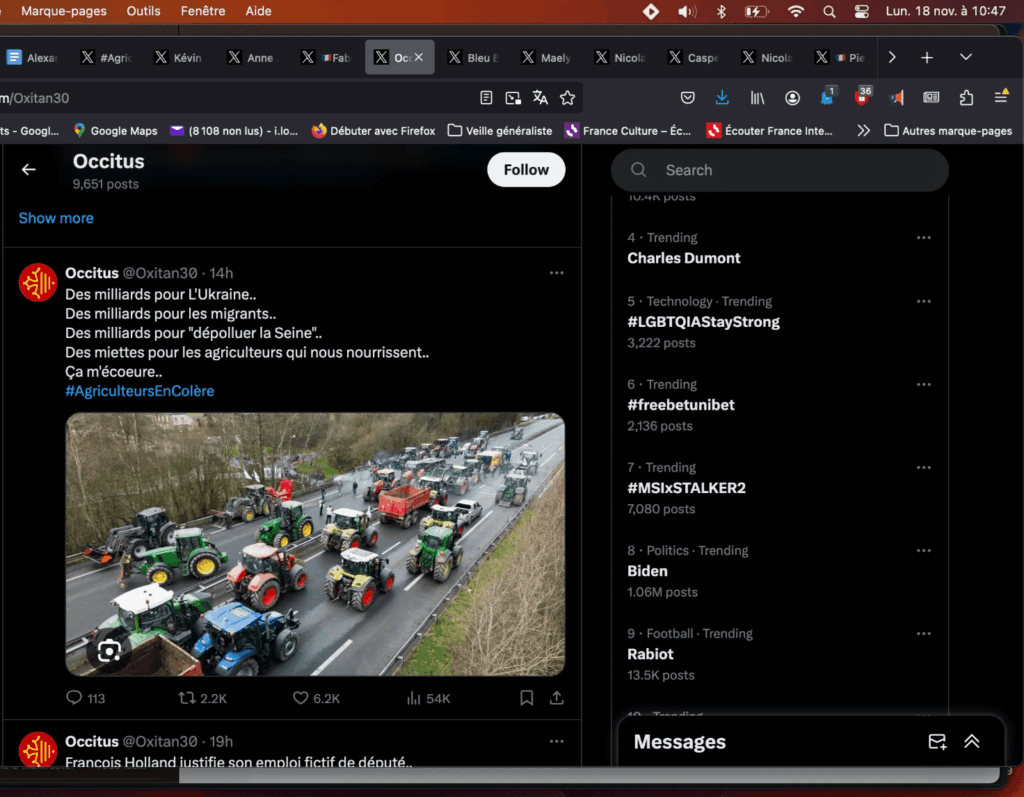This screenshot has height=797, width=1024.
Task: Open the Outils menu in menu bar
Action: [x=144, y=11]
